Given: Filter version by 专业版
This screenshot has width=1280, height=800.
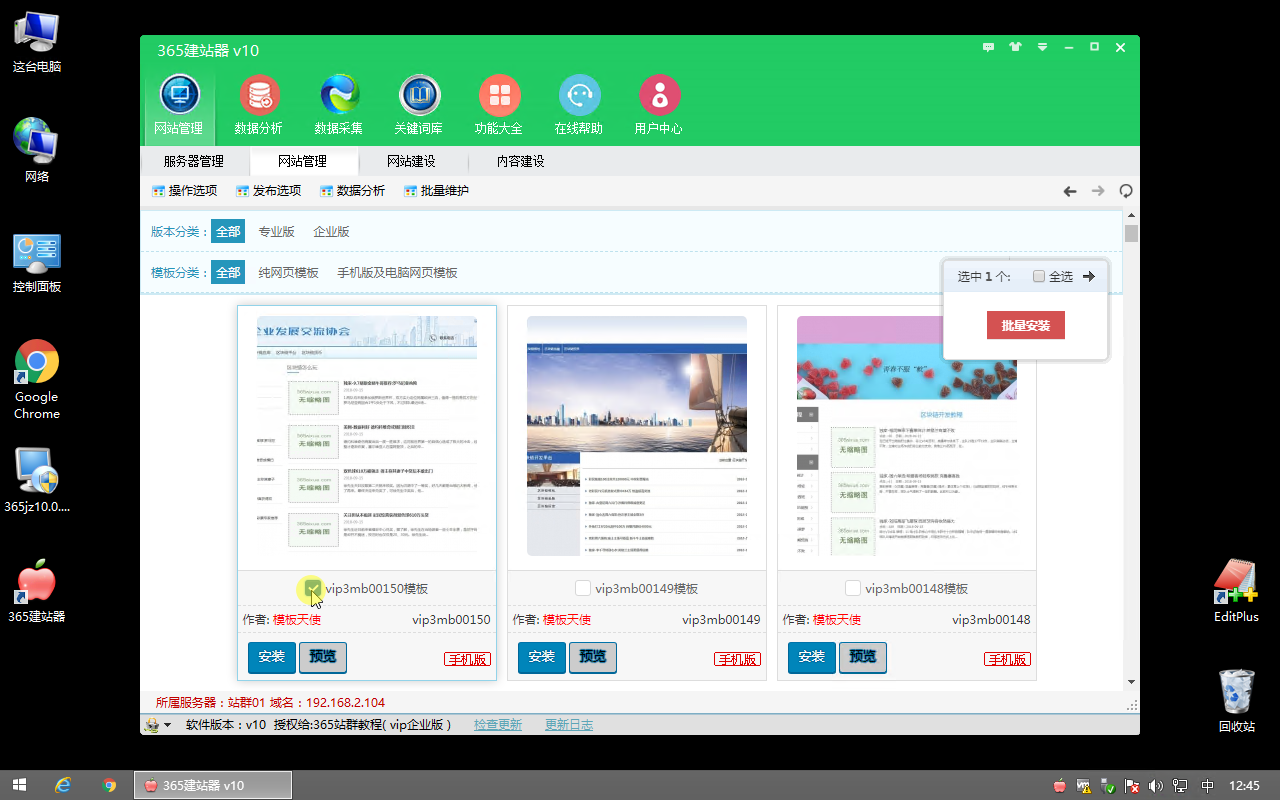Looking at the screenshot, I should point(277,231).
